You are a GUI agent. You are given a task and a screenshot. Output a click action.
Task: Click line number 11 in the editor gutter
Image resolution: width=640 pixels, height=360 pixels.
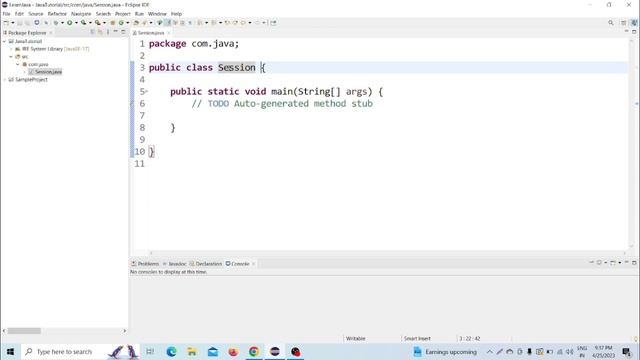[x=140, y=164]
